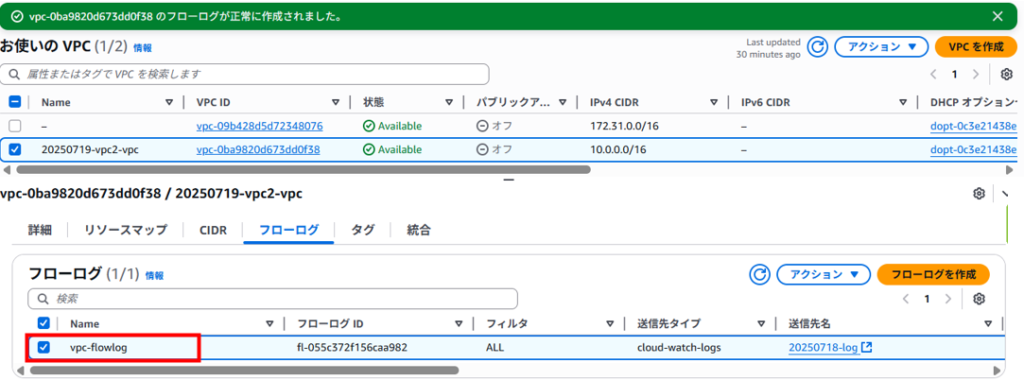Click the flow logs 検索 field

pyautogui.click(x=273, y=299)
